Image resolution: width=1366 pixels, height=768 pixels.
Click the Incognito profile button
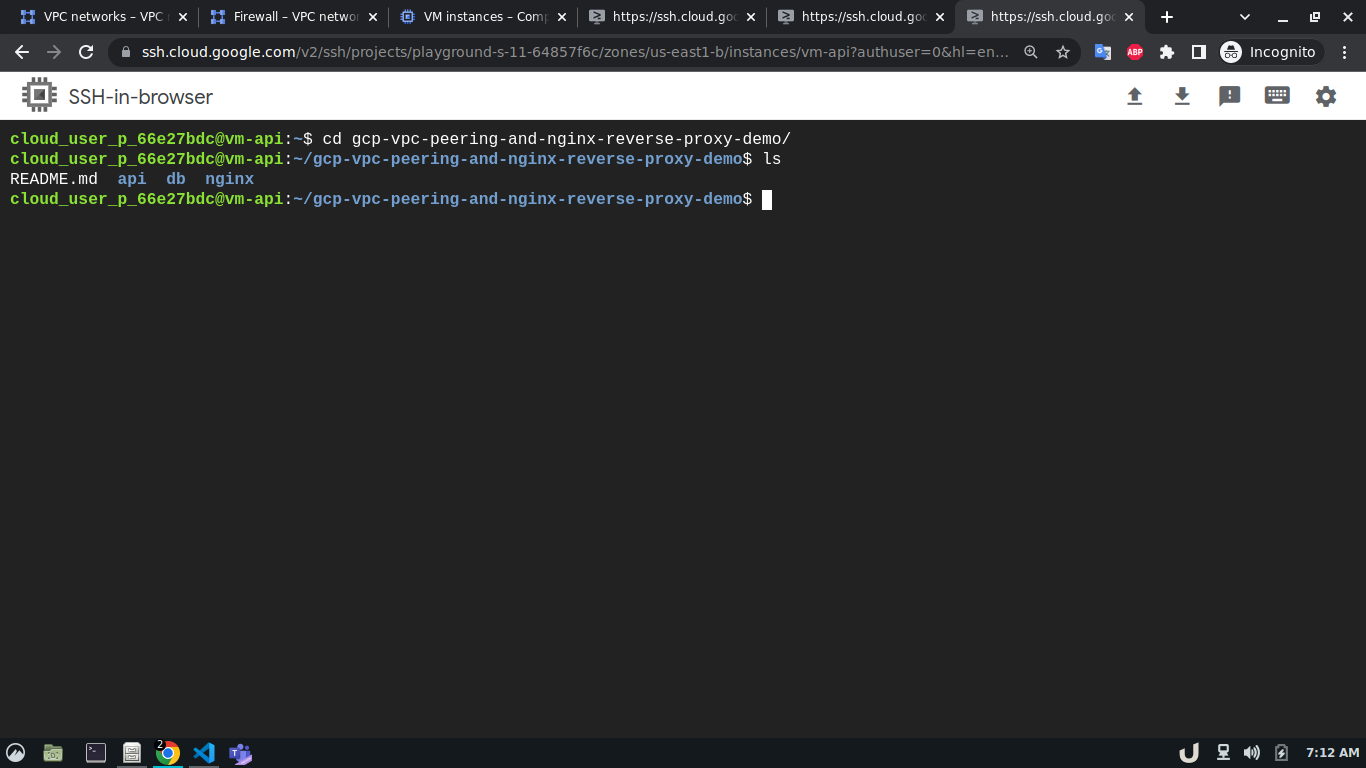click(x=1269, y=52)
